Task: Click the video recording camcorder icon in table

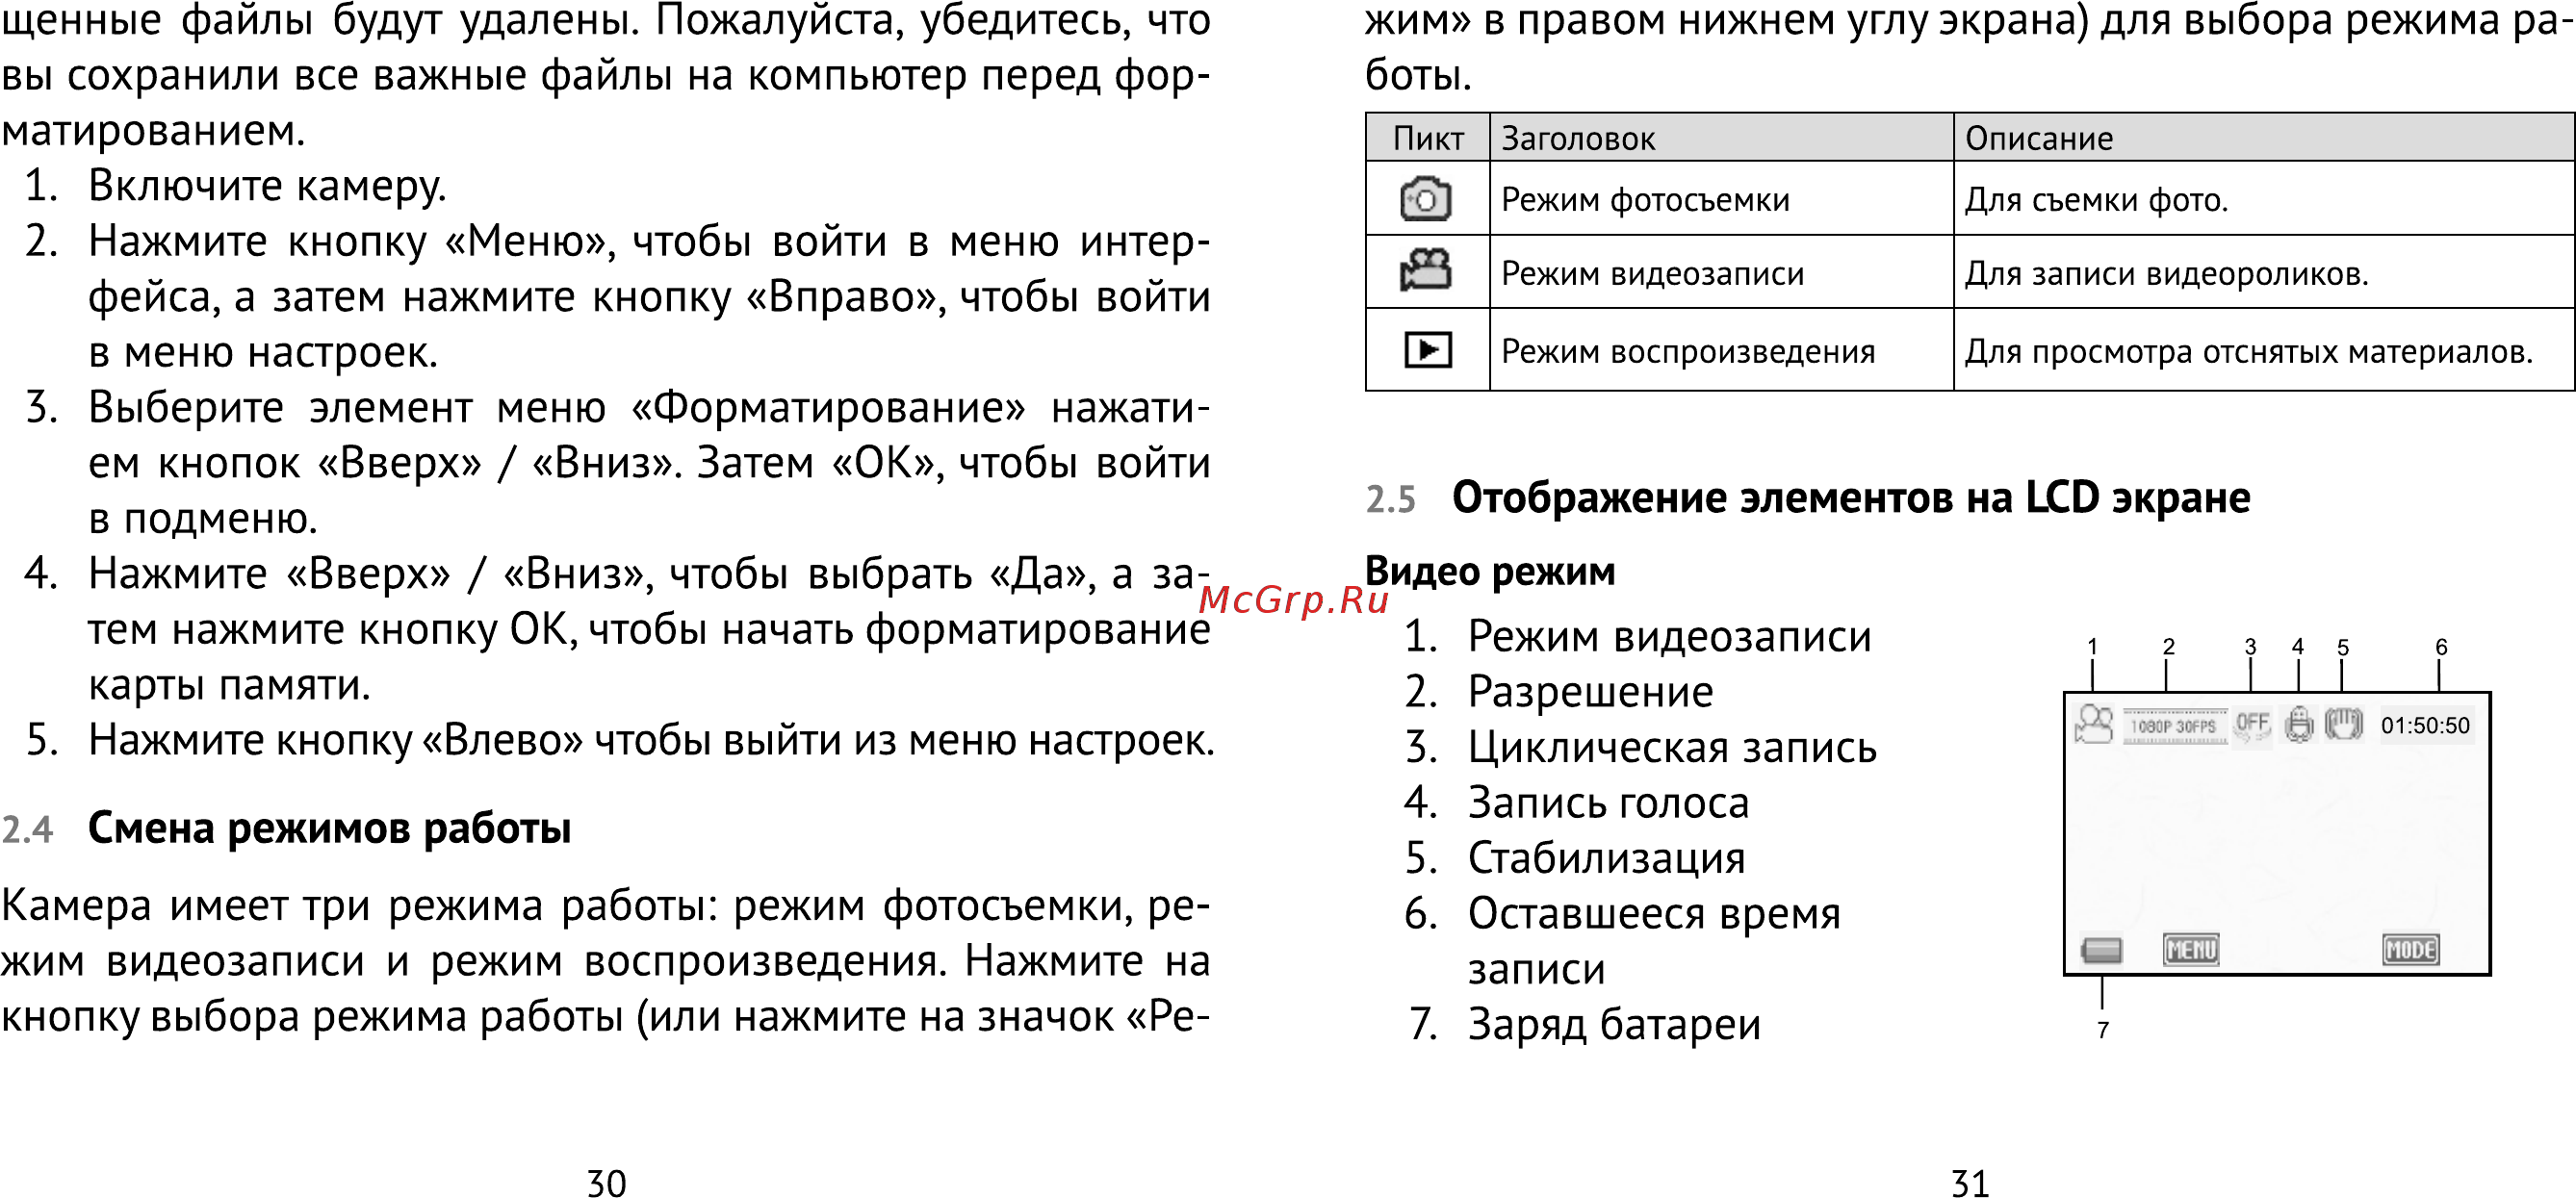Action: point(1426,270)
